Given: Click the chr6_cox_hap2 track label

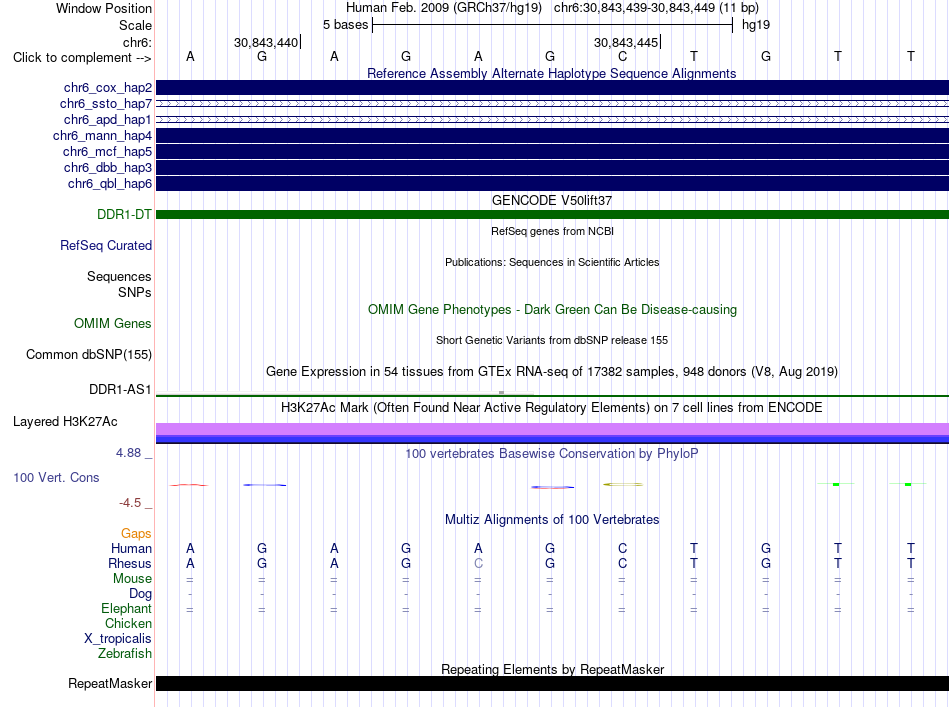Looking at the screenshot, I should (108, 88).
